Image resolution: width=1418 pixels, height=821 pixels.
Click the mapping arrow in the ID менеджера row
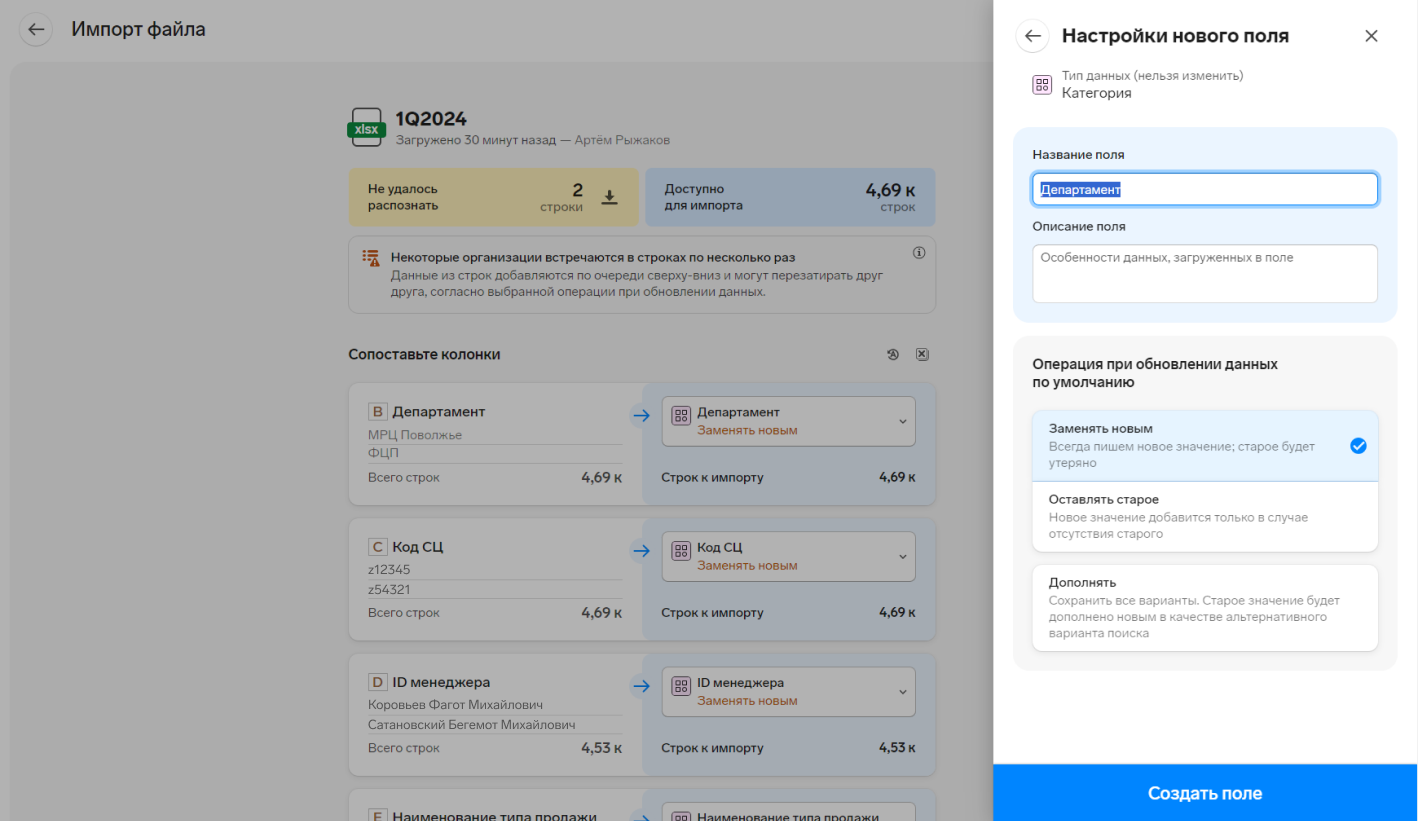(641, 686)
